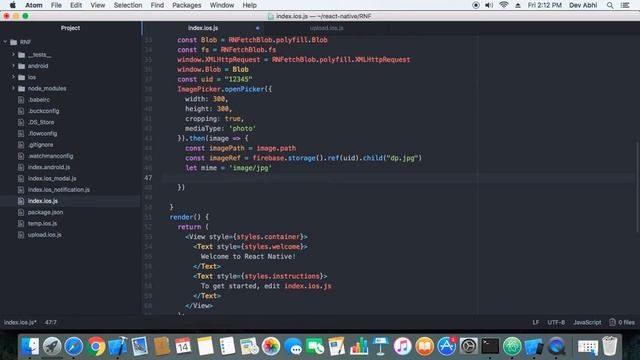This screenshot has height=360, width=640.
Task: Open Notification Center icon in menu bar
Action: tap(625, 5)
